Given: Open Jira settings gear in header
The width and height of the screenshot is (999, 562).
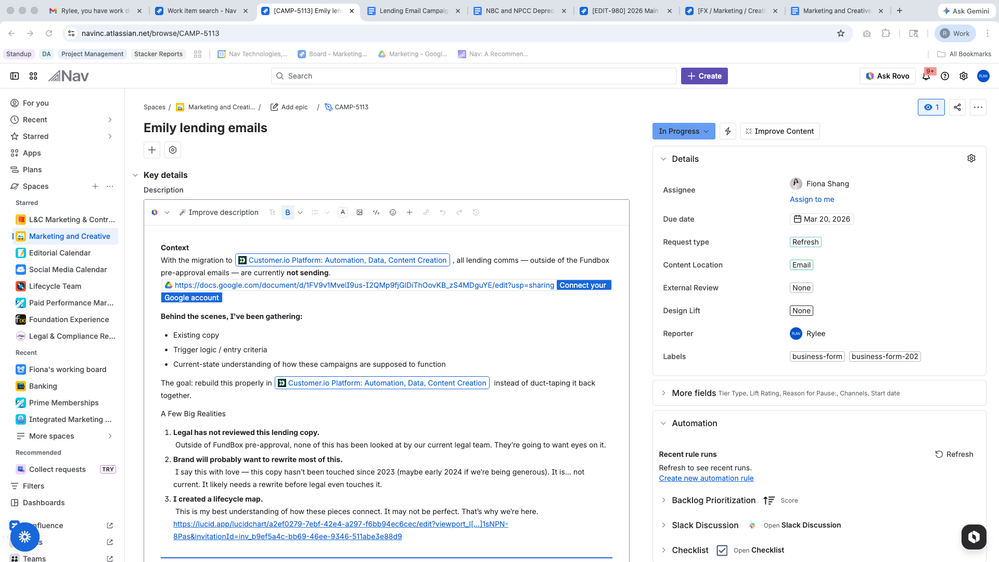Looking at the screenshot, I should [963, 76].
